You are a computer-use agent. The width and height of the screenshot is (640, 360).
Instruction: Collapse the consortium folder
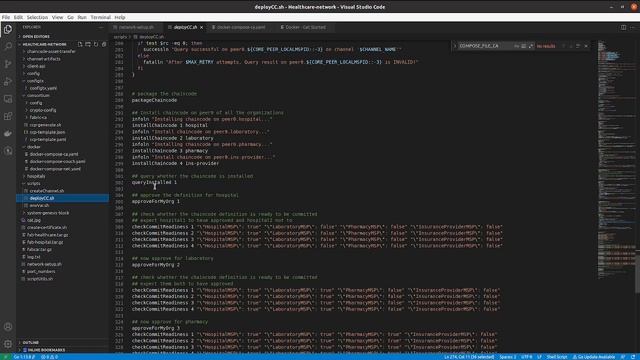38,96
